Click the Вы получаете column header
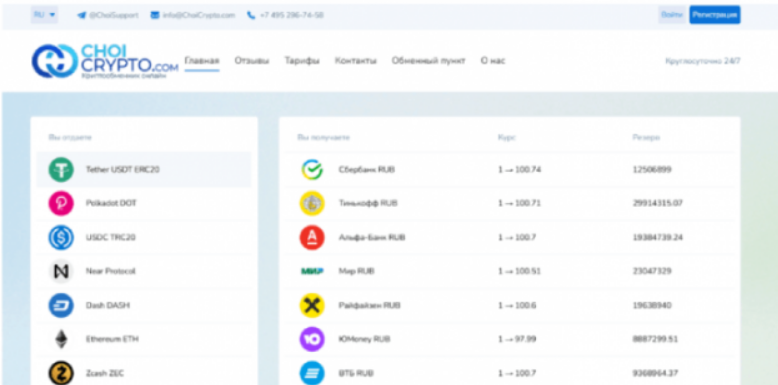Screen dimensions: 778x385 324,137
